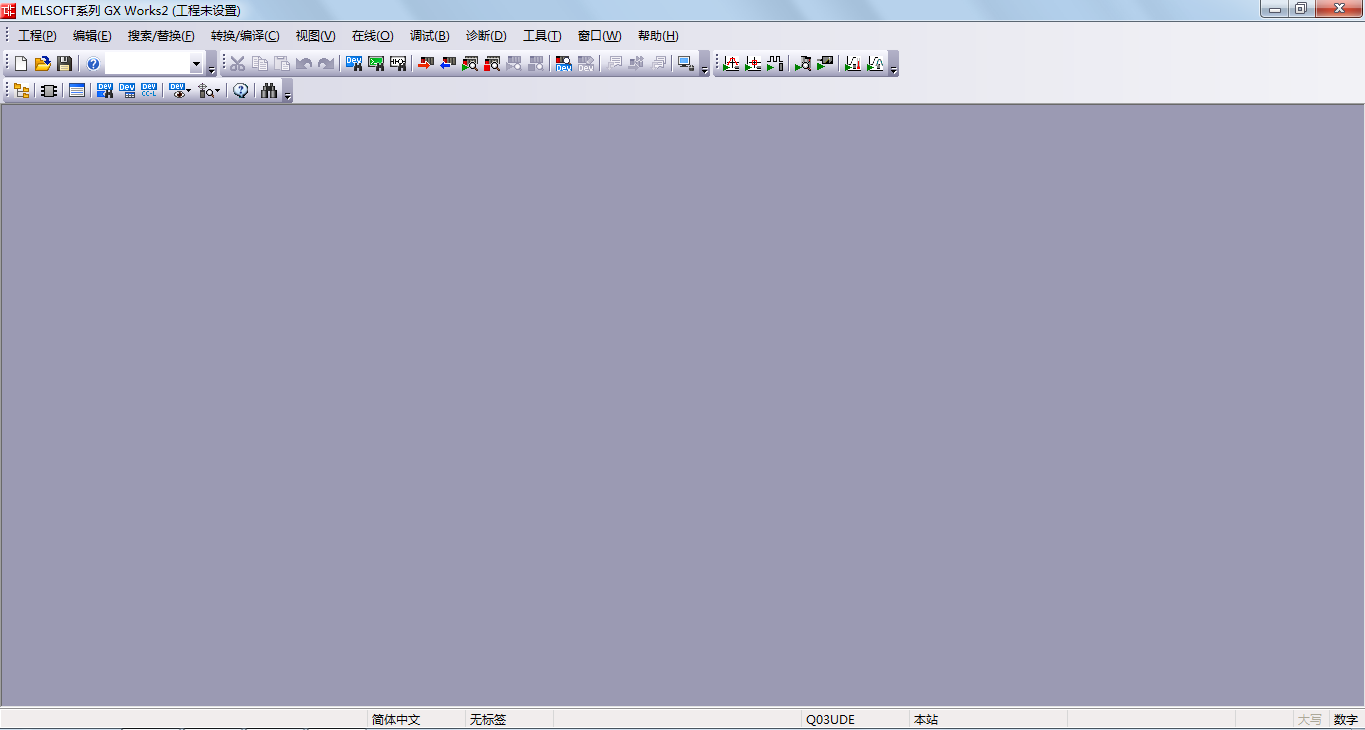Screen dimensions: 1365x730
Task: Open the combo box dropdown arrow in the toolbar
Action: pos(196,64)
